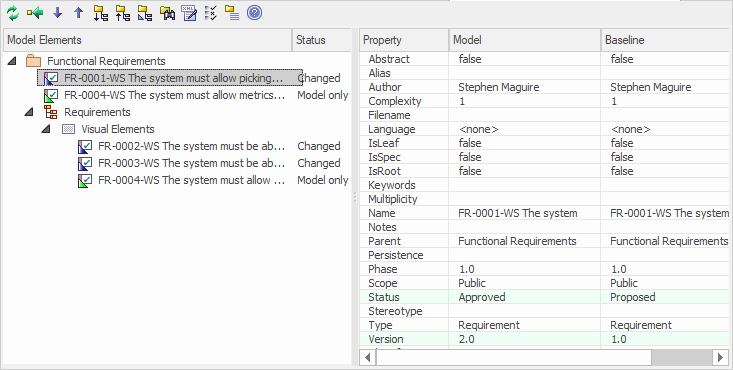This screenshot has width=733, height=370.
Task: Collapse the Visual Elements node
Action: coord(46,129)
